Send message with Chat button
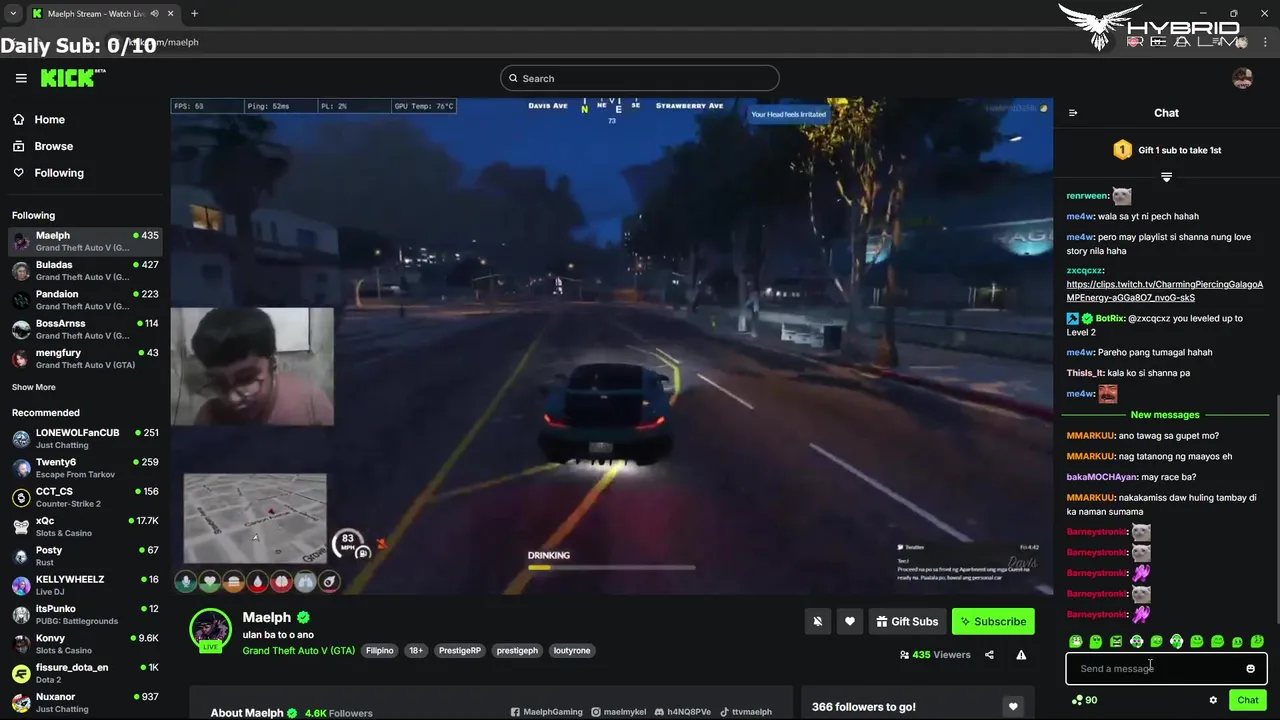The height and width of the screenshot is (720, 1280). [x=1248, y=700]
